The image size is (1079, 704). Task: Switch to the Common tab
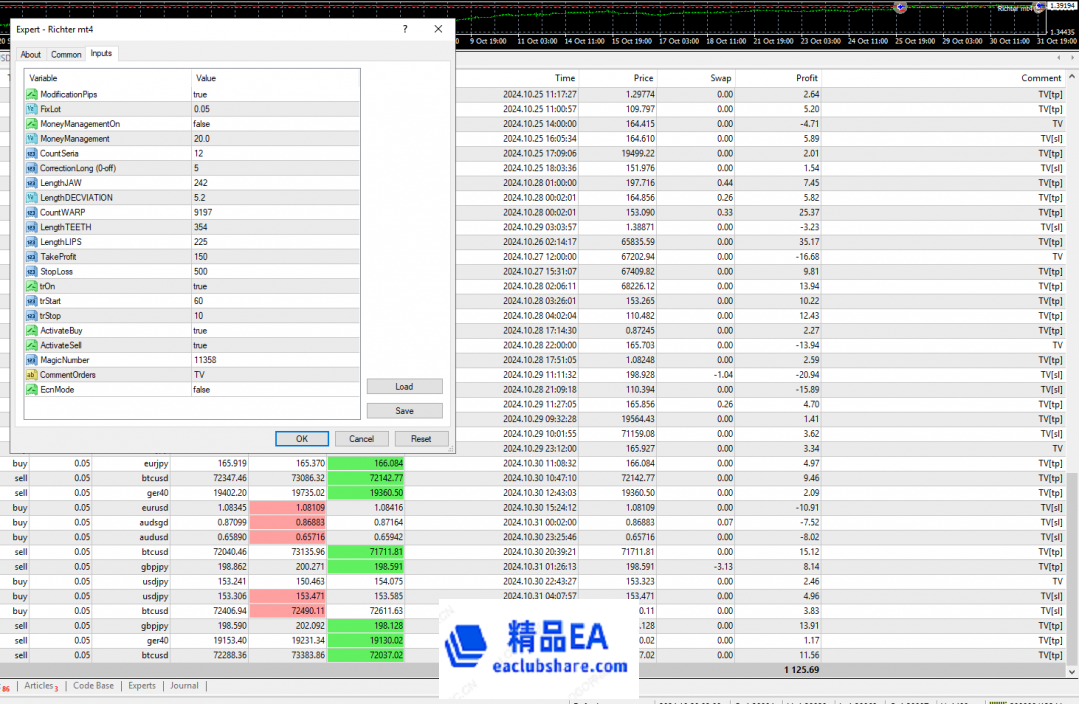pyautogui.click(x=66, y=54)
